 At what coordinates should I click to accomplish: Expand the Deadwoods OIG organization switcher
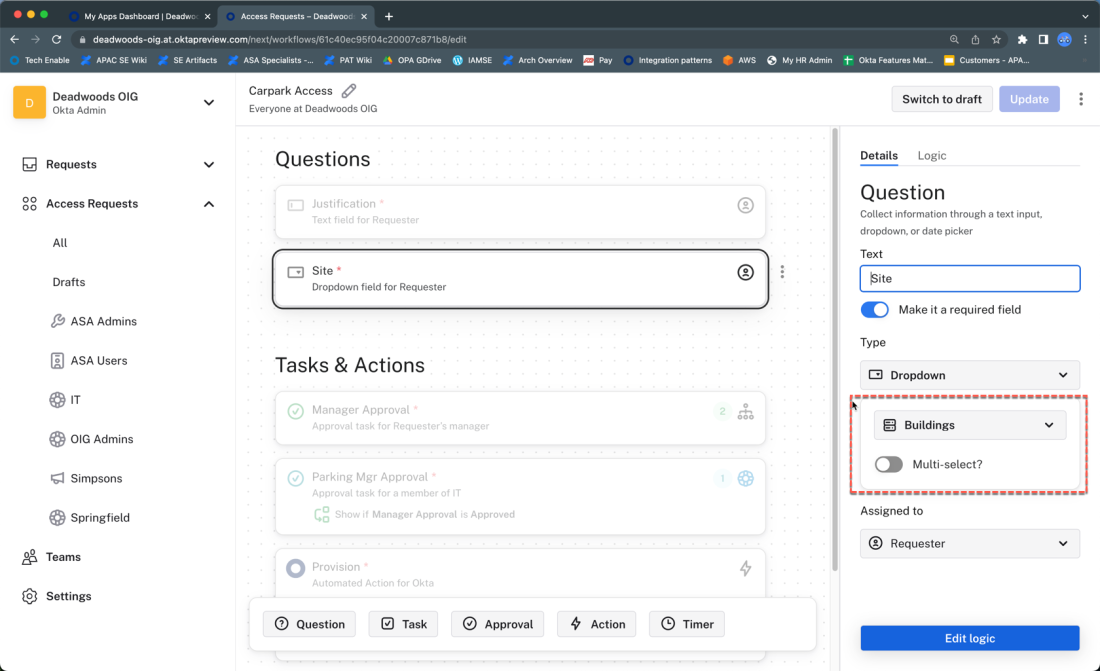pyautogui.click(x=209, y=102)
